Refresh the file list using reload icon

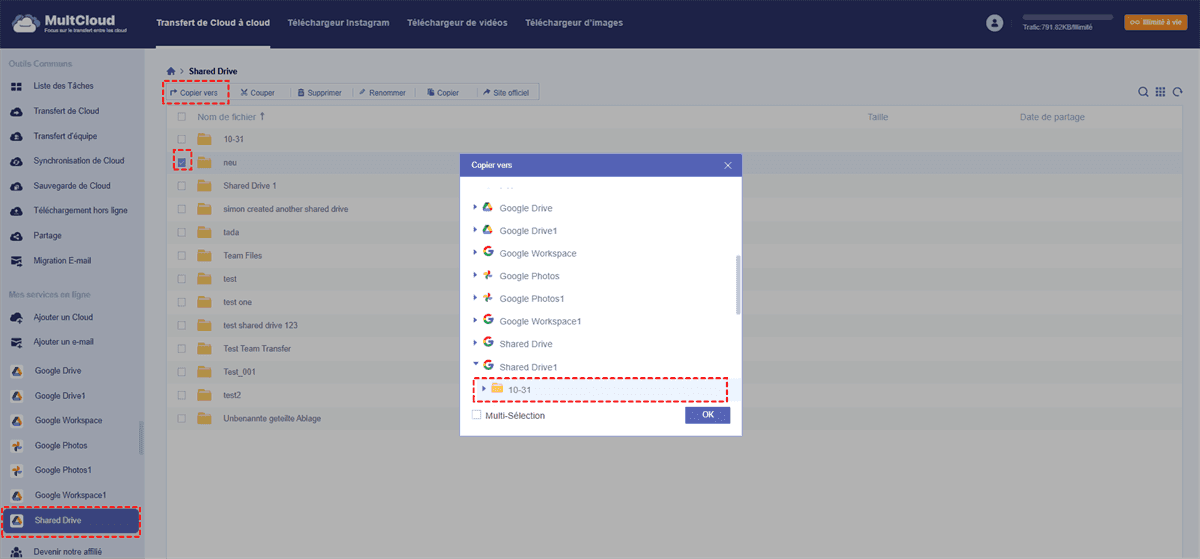point(1177,92)
